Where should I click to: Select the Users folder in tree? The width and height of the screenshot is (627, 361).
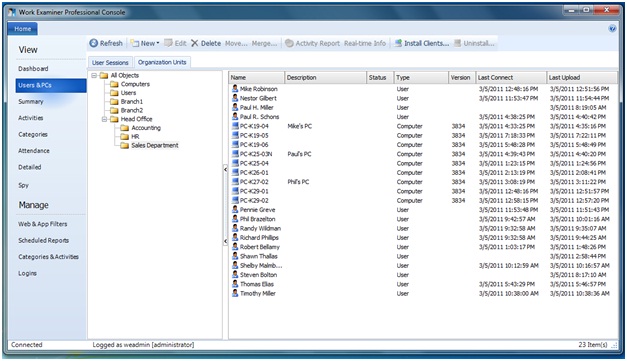click(123, 93)
